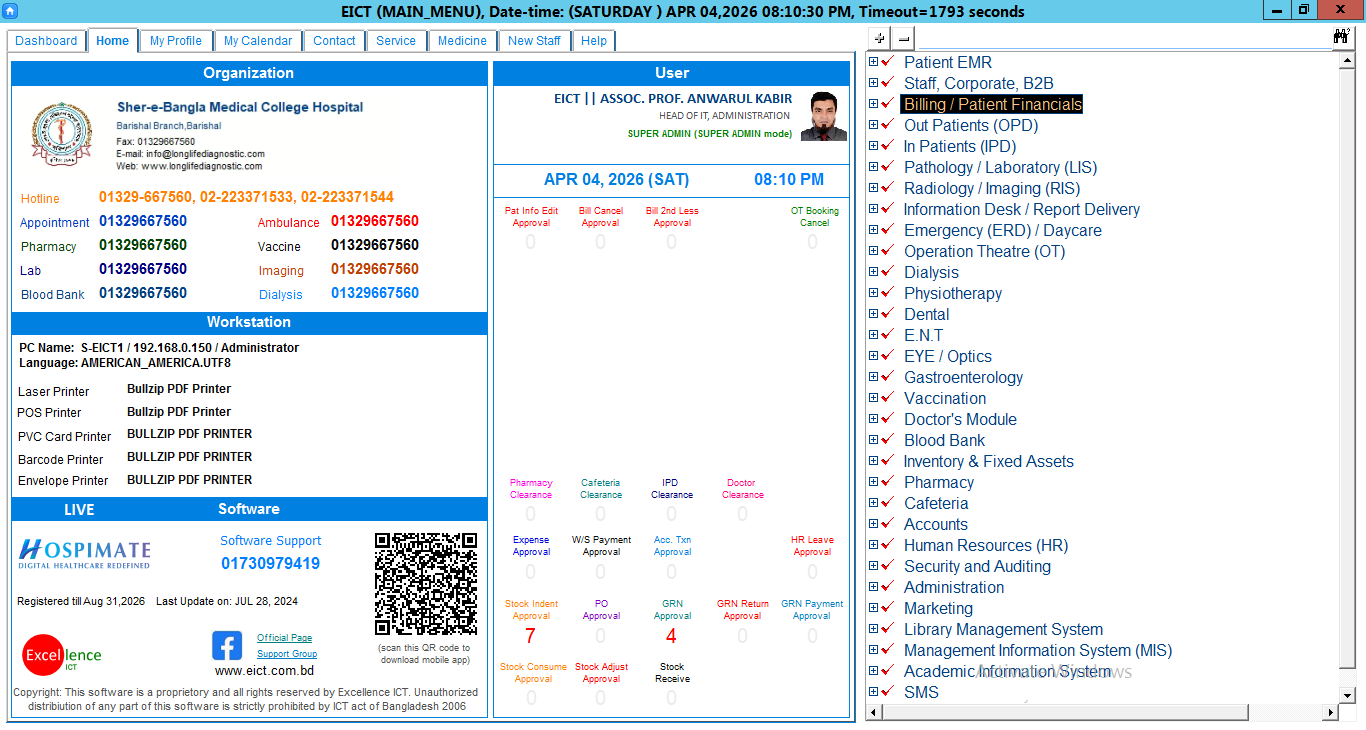Open the Facebook logo icon
Image resolution: width=1366 pixels, height=730 pixels.
pyautogui.click(x=227, y=646)
